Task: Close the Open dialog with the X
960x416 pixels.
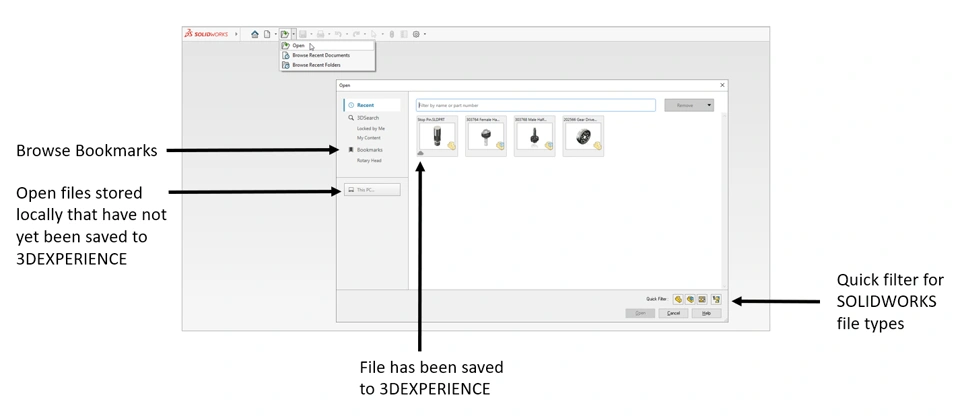Action: [722, 85]
